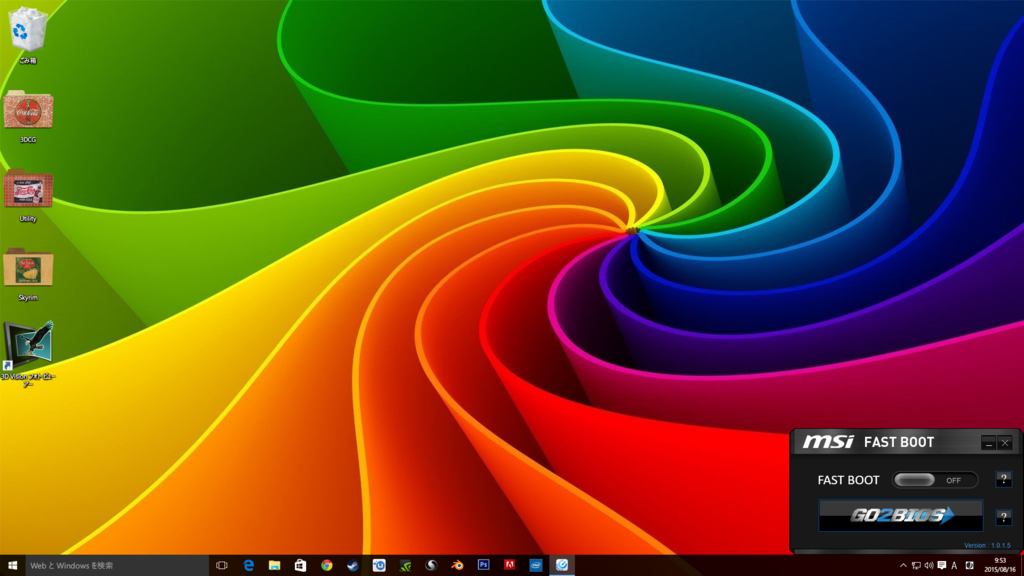
Task: Open the volume tray icon
Action: point(929,566)
